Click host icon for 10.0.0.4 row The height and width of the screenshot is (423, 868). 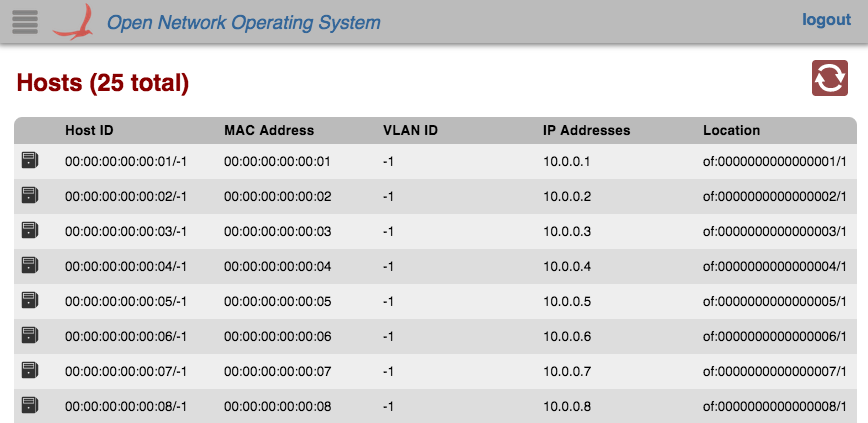pos(30,265)
